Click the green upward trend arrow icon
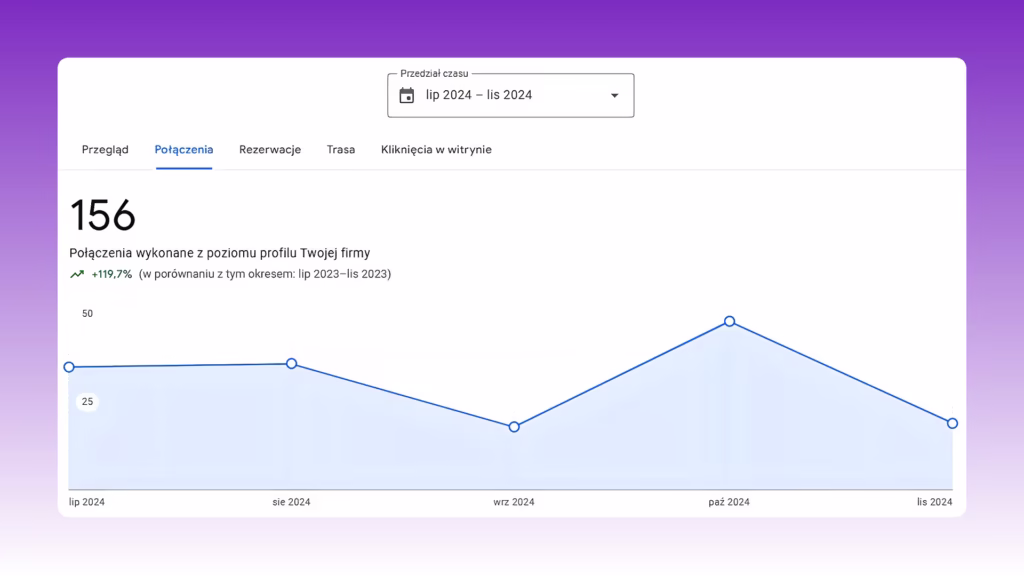Screen dimensions: 1024x576 [77, 274]
